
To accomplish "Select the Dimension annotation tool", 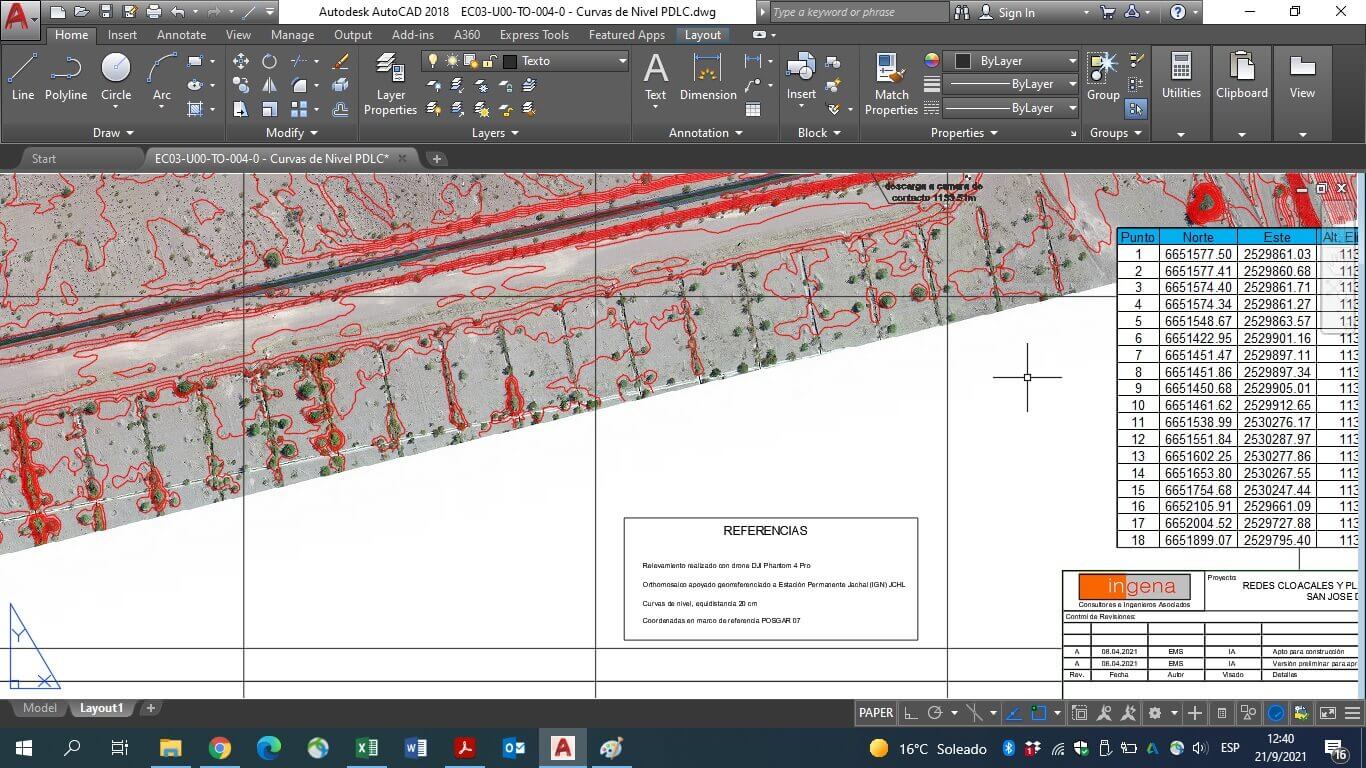I will (x=708, y=77).
